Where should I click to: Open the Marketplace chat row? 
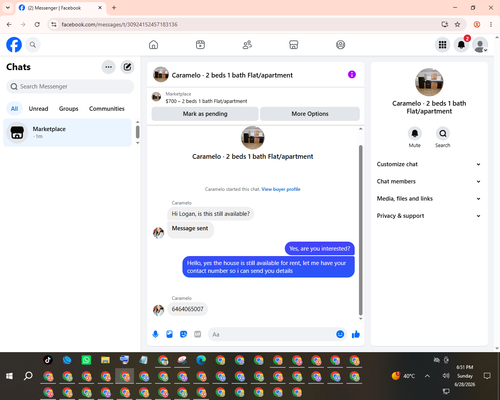pyautogui.click(x=67, y=133)
